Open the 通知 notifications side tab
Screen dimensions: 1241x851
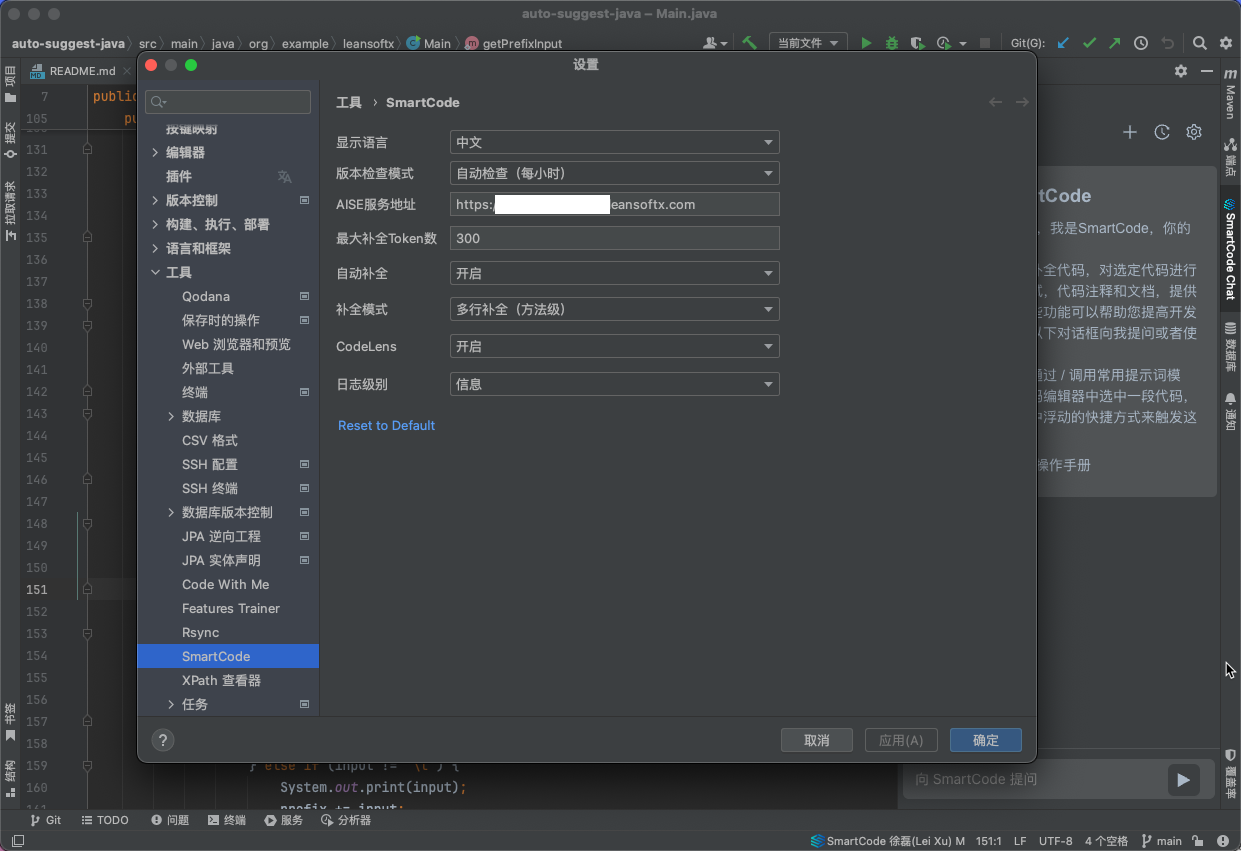click(1230, 411)
